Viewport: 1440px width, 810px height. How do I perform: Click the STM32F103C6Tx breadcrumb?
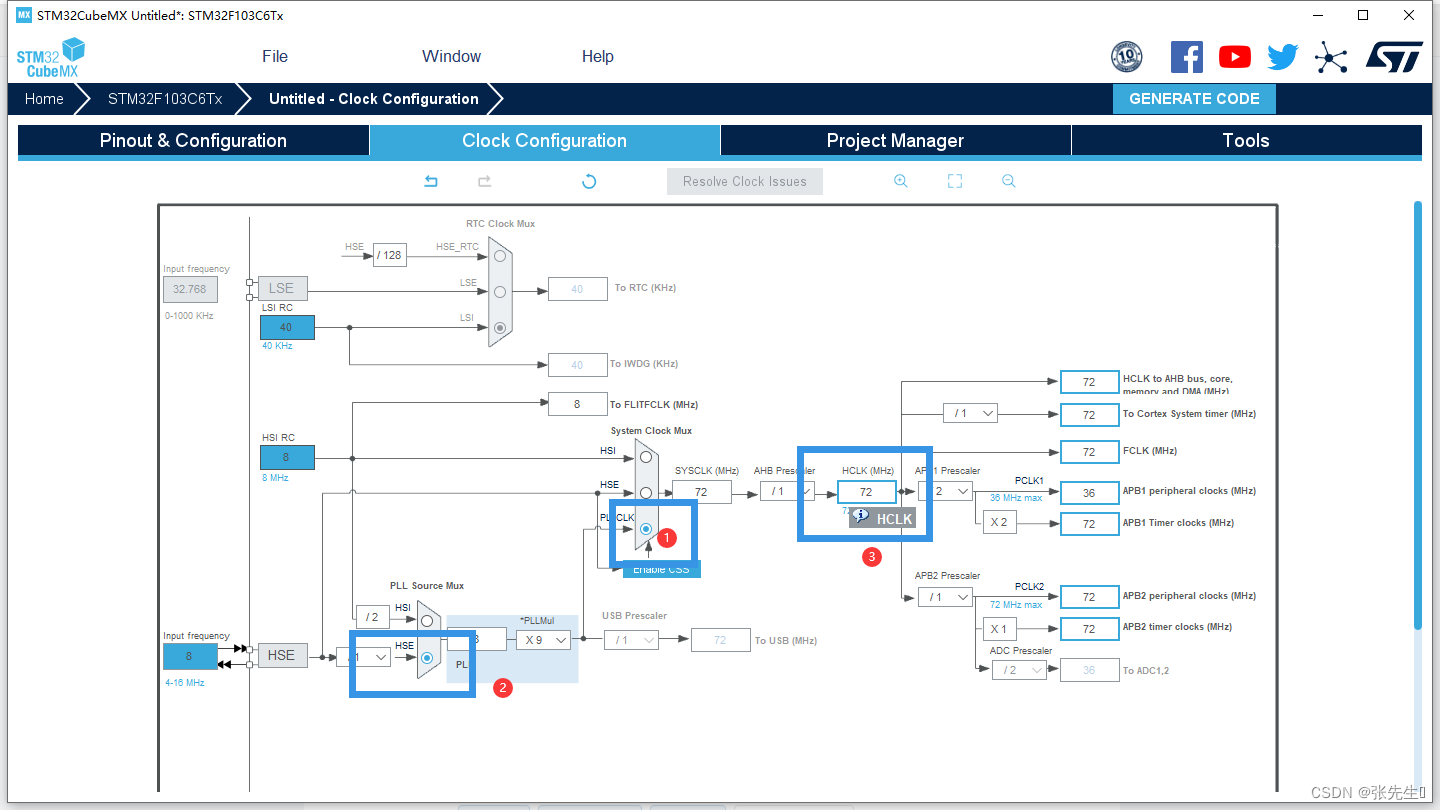(165, 99)
